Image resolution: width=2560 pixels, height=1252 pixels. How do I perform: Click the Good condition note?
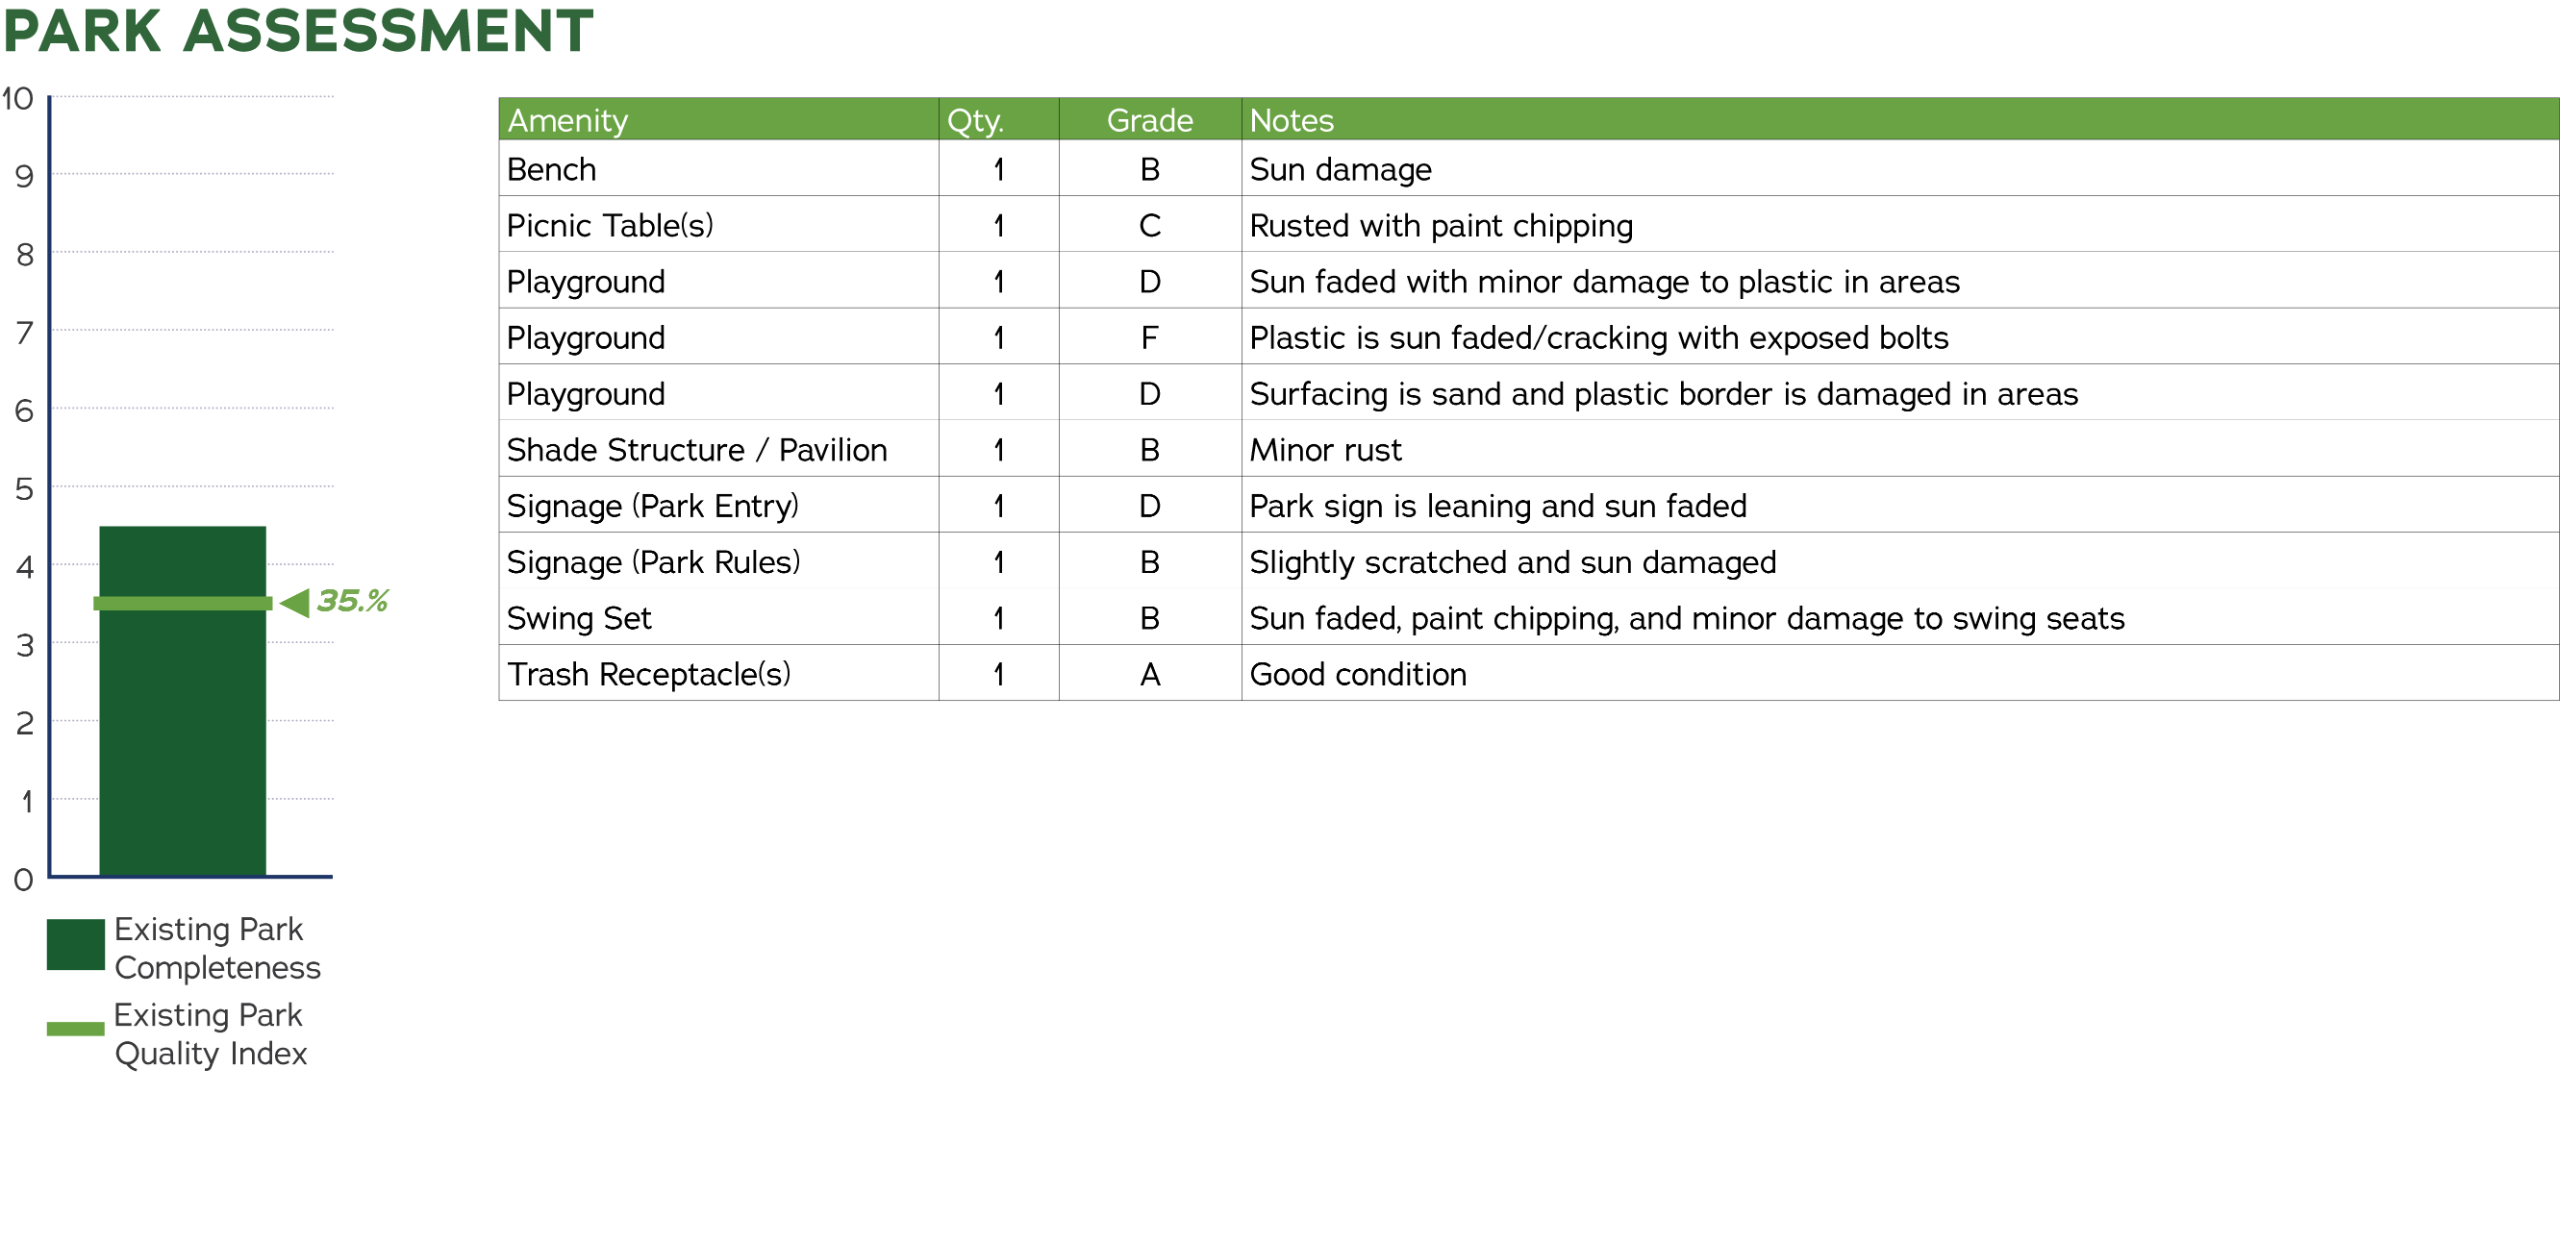point(1357,674)
